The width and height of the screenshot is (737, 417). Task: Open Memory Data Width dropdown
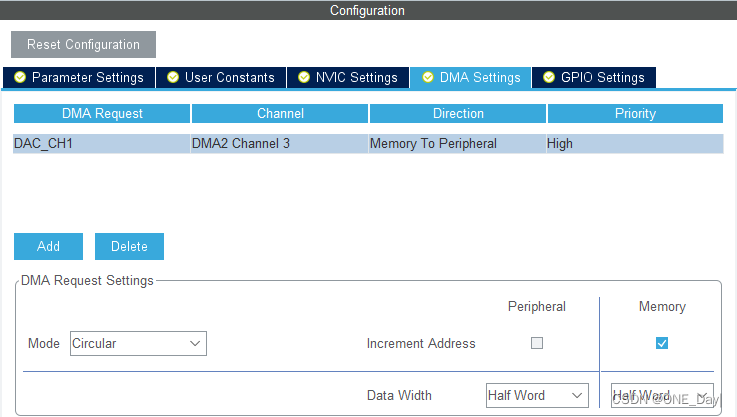click(662, 395)
